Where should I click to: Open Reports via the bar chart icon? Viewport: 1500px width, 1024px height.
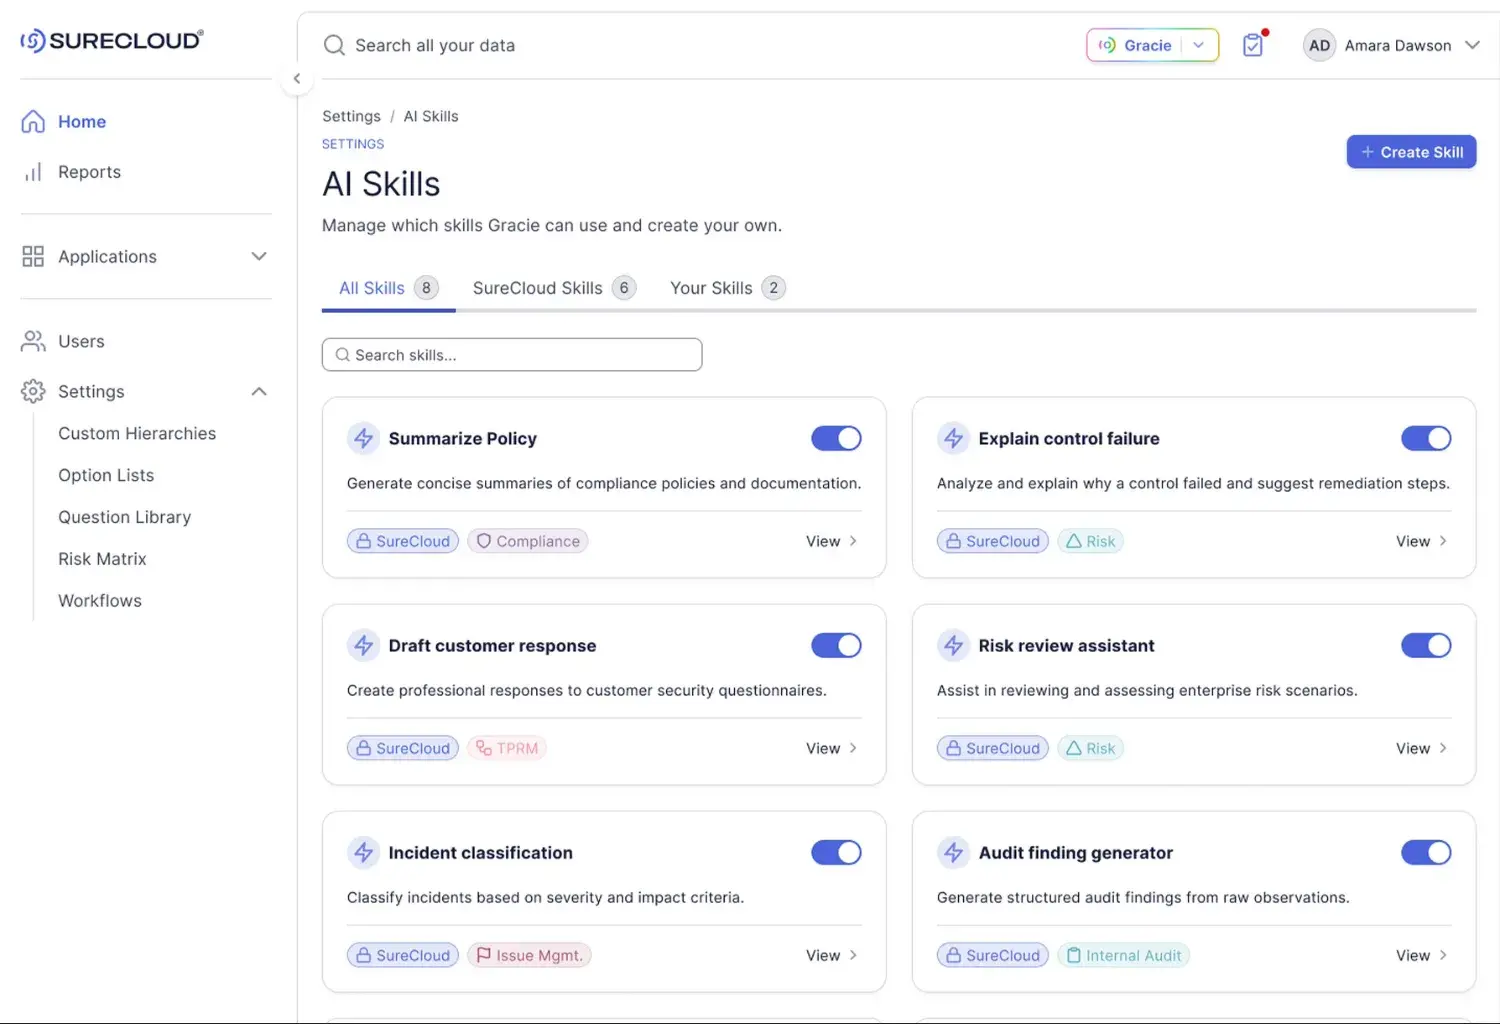tap(33, 172)
